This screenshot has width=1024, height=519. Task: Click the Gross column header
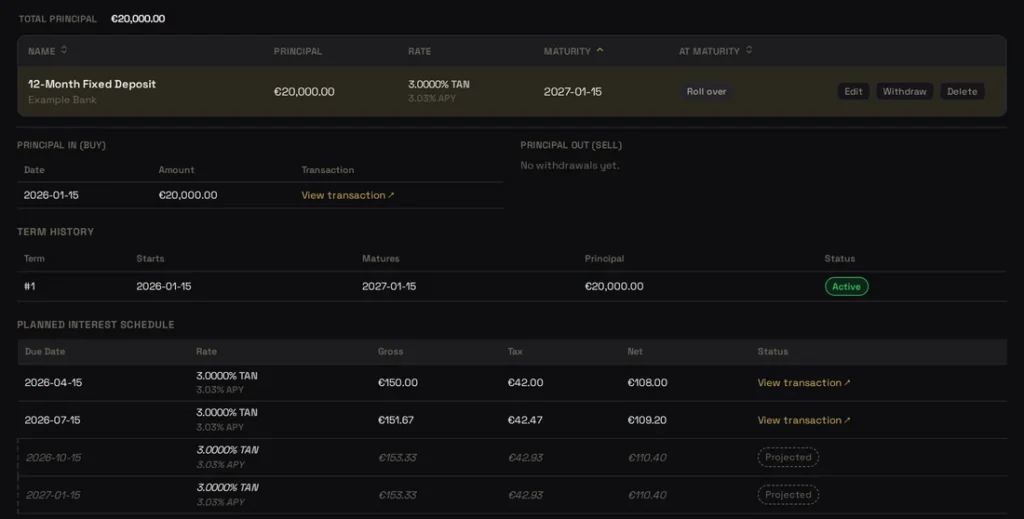pos(391,351)
